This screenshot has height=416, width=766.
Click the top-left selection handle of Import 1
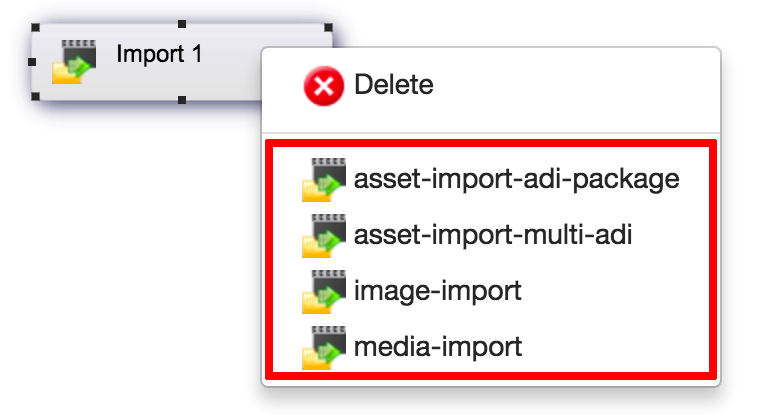tap(35, 27)
